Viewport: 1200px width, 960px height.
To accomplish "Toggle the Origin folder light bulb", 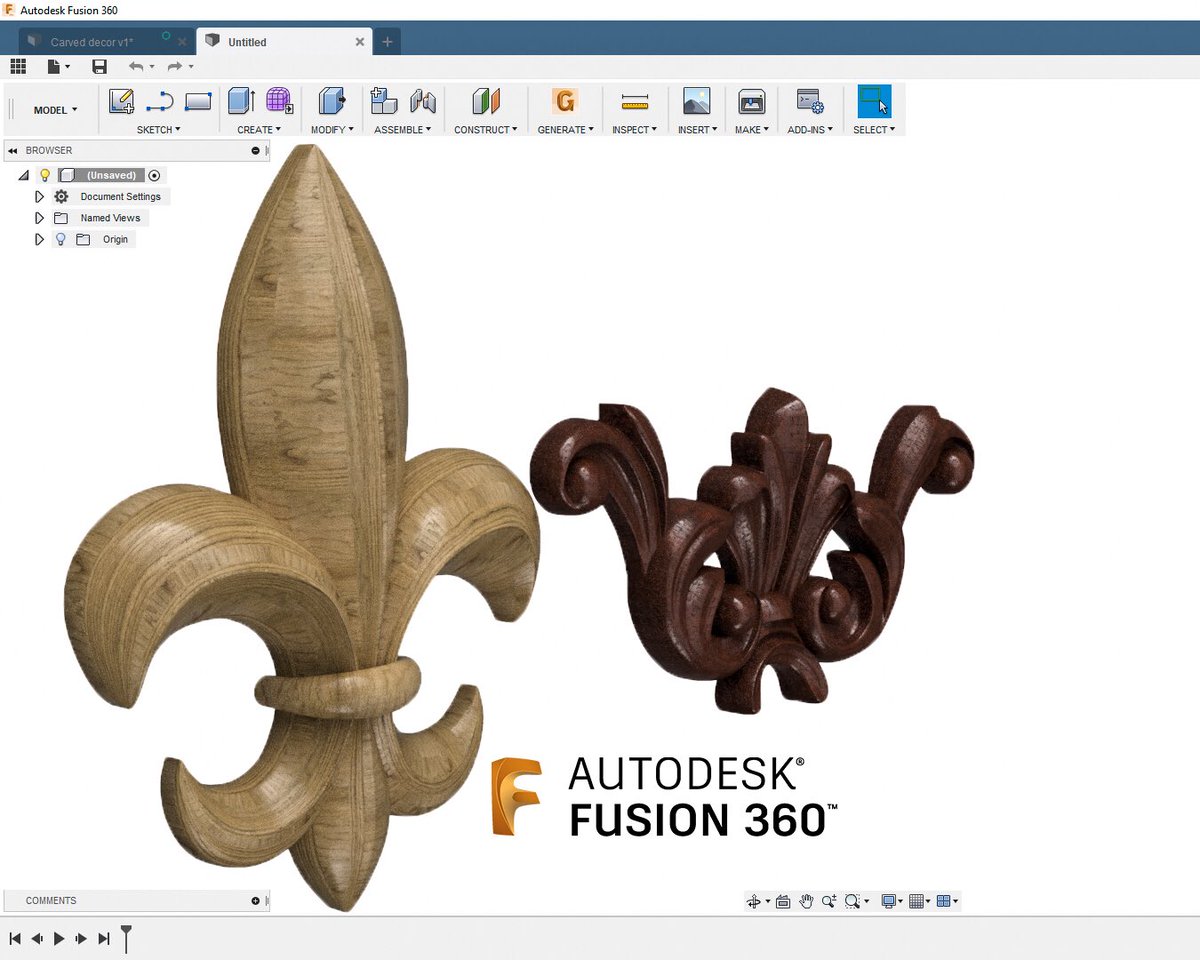I will coord(60,239).
